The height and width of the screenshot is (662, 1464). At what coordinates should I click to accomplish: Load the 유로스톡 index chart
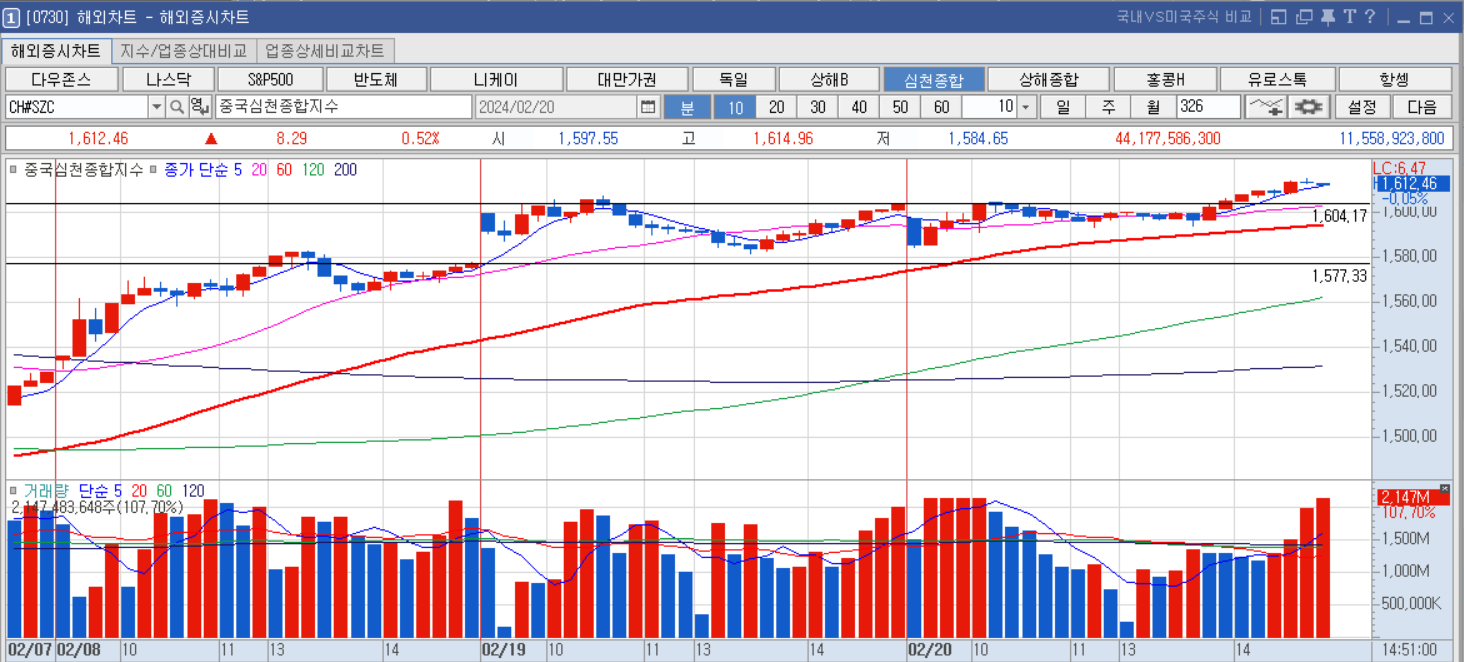1277,79
